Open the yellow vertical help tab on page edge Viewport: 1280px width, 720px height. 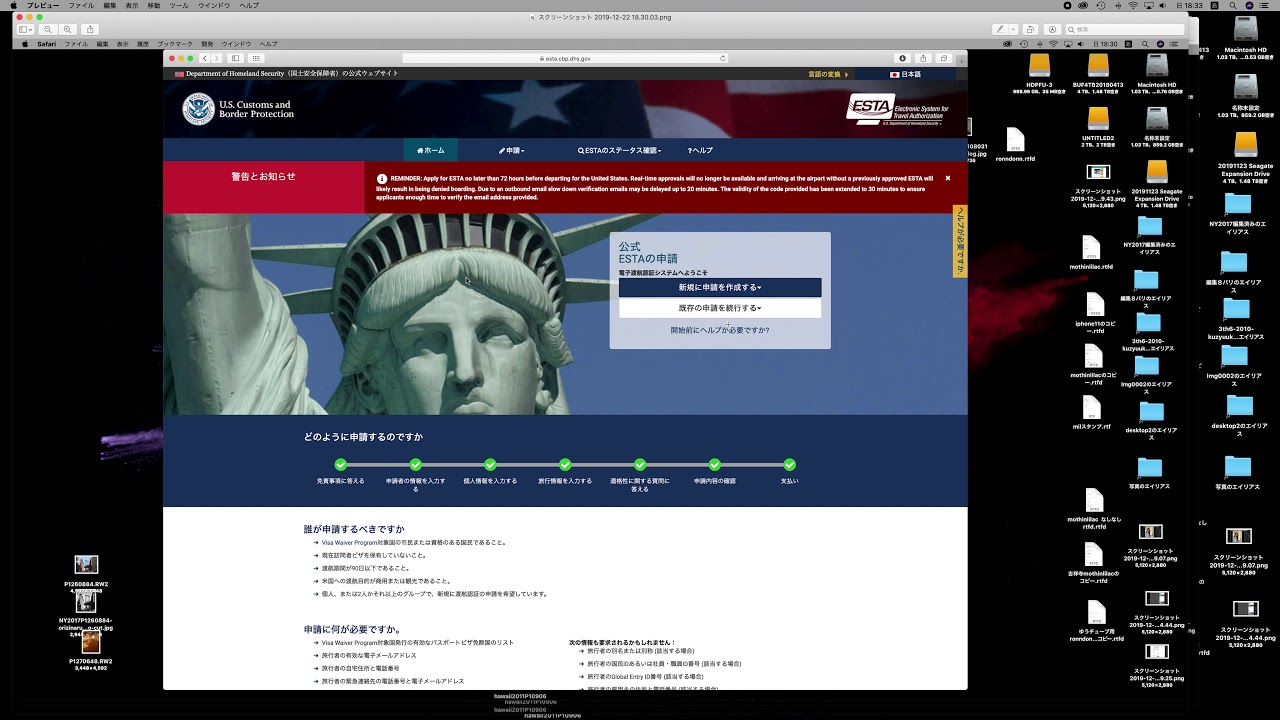[x=960, y=241]
